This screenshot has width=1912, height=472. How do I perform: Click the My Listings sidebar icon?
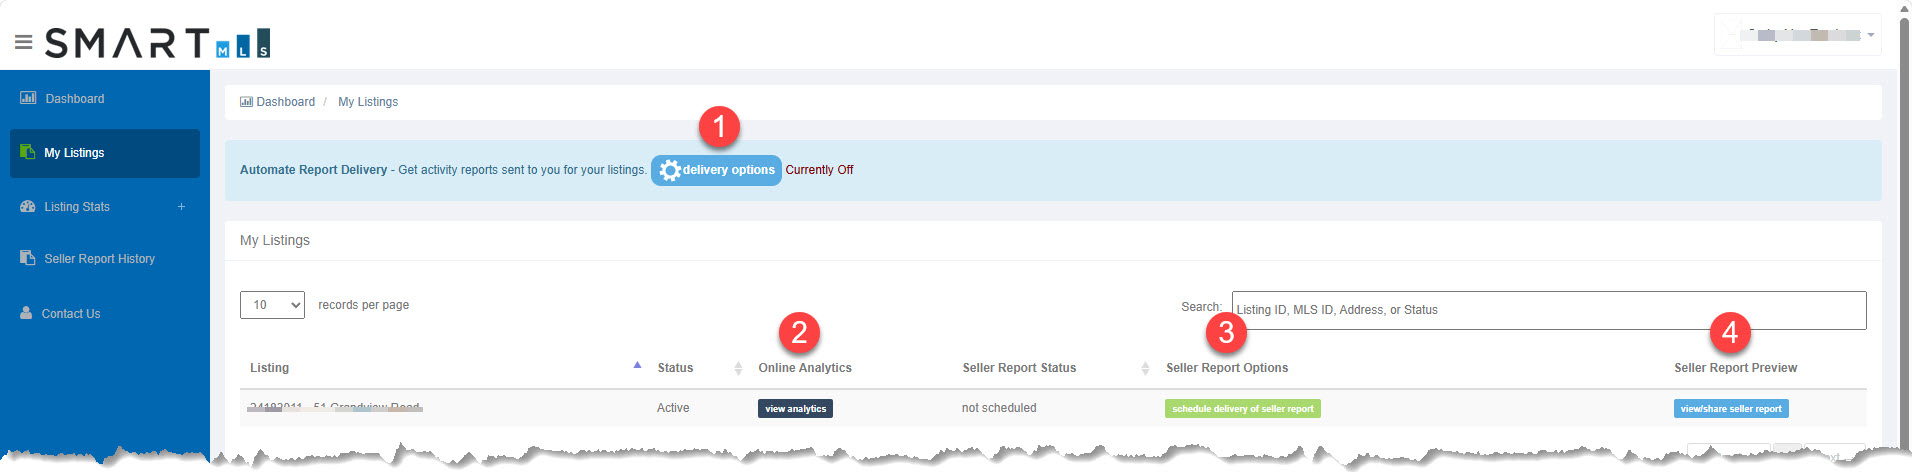28,152
